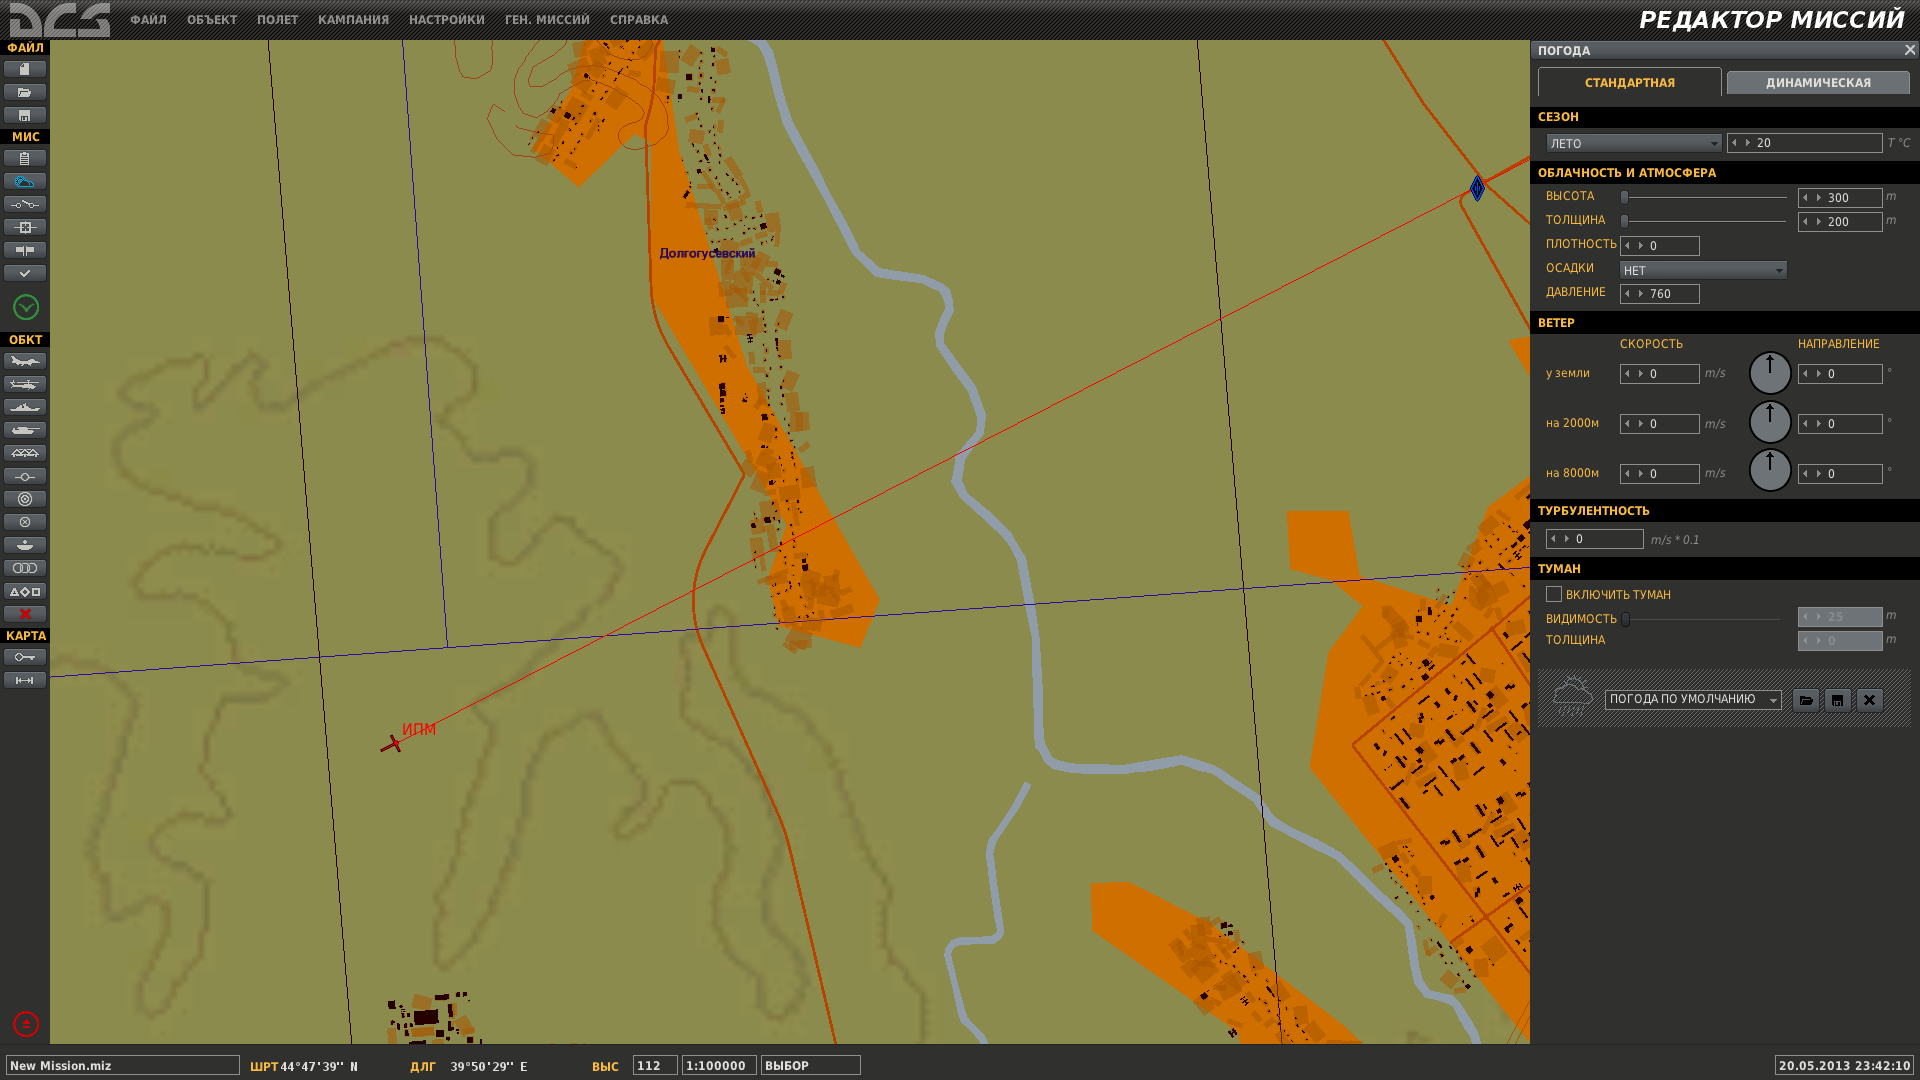Click the Турбулентность value field
The image size is (1920, 1080).
tap(1595, 539)
